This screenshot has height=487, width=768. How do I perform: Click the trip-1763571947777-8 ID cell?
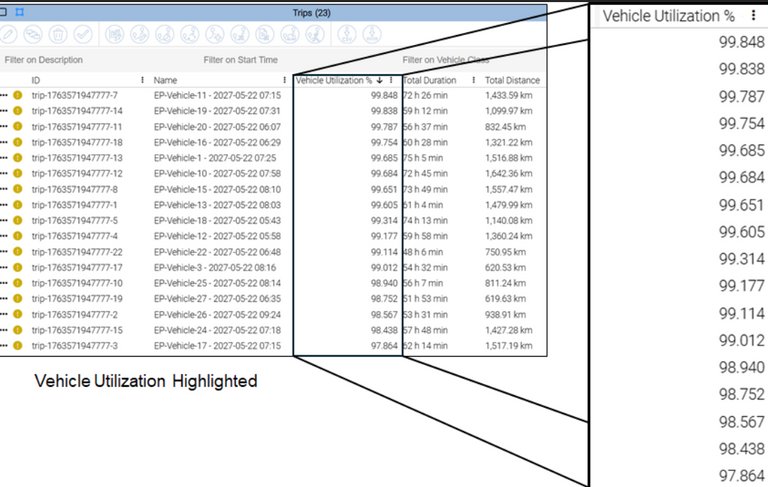tap(74, 189)
